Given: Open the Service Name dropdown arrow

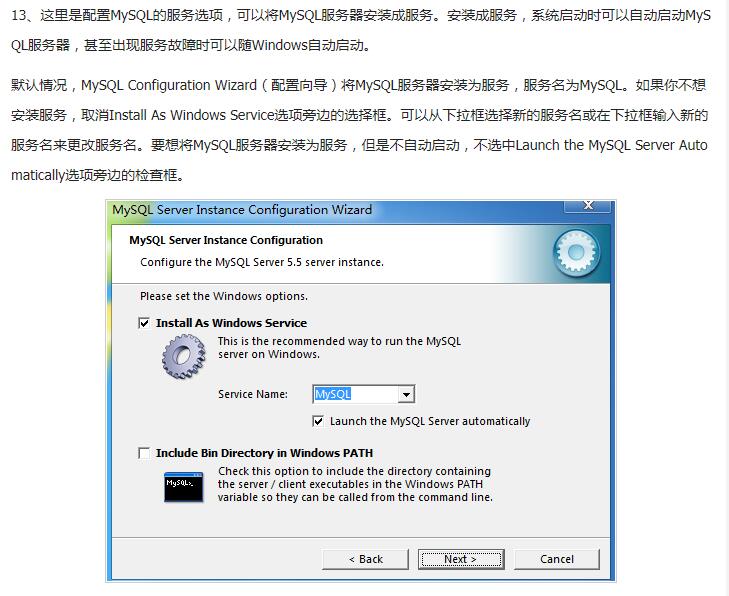Looking at the screenshot, I should [x=406, y=395].
